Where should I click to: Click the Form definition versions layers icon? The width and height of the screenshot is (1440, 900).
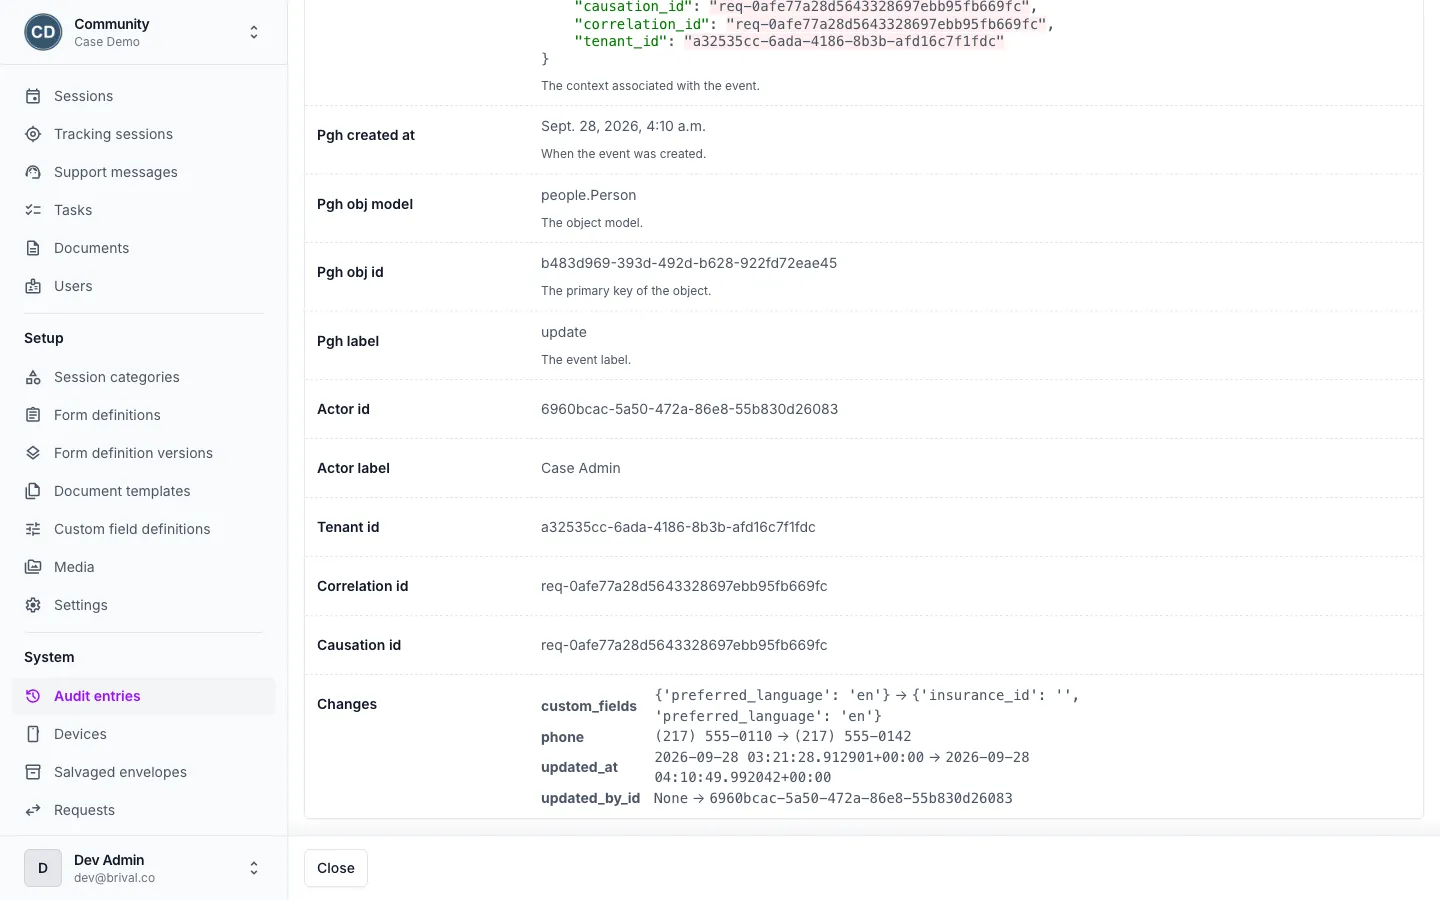(x=33, y=453)
